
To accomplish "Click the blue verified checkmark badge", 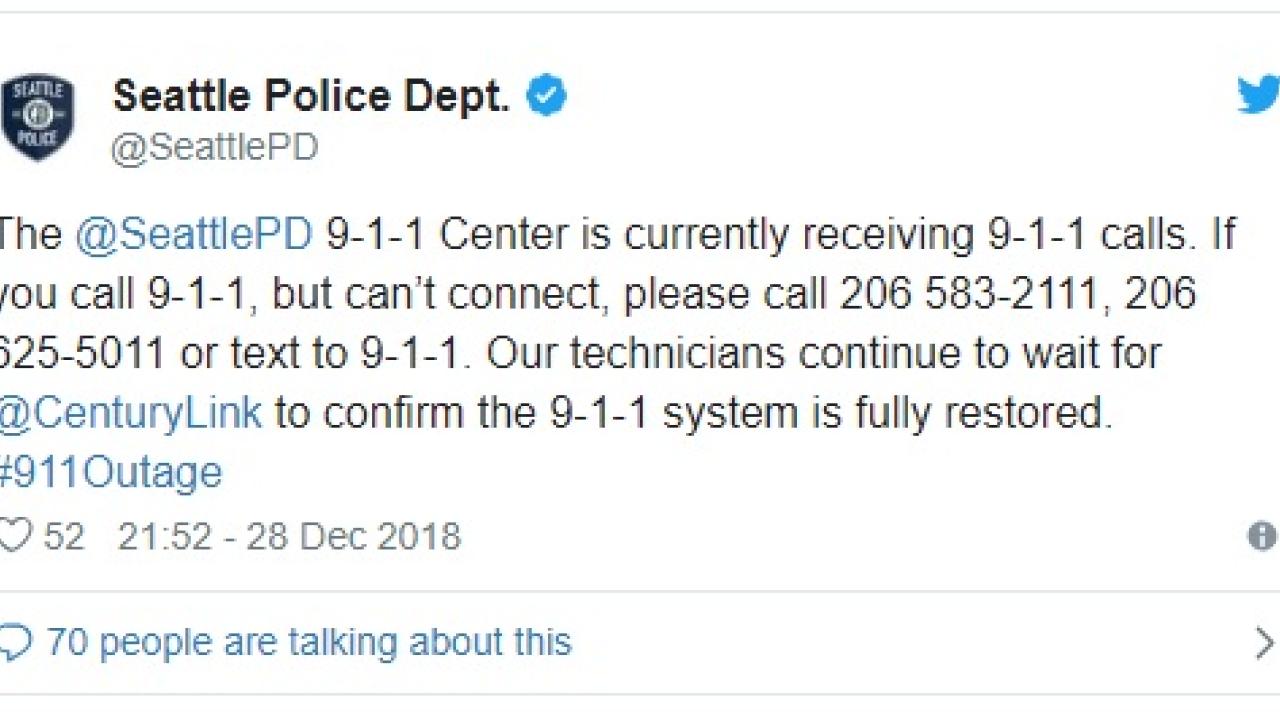I will 546,96.
